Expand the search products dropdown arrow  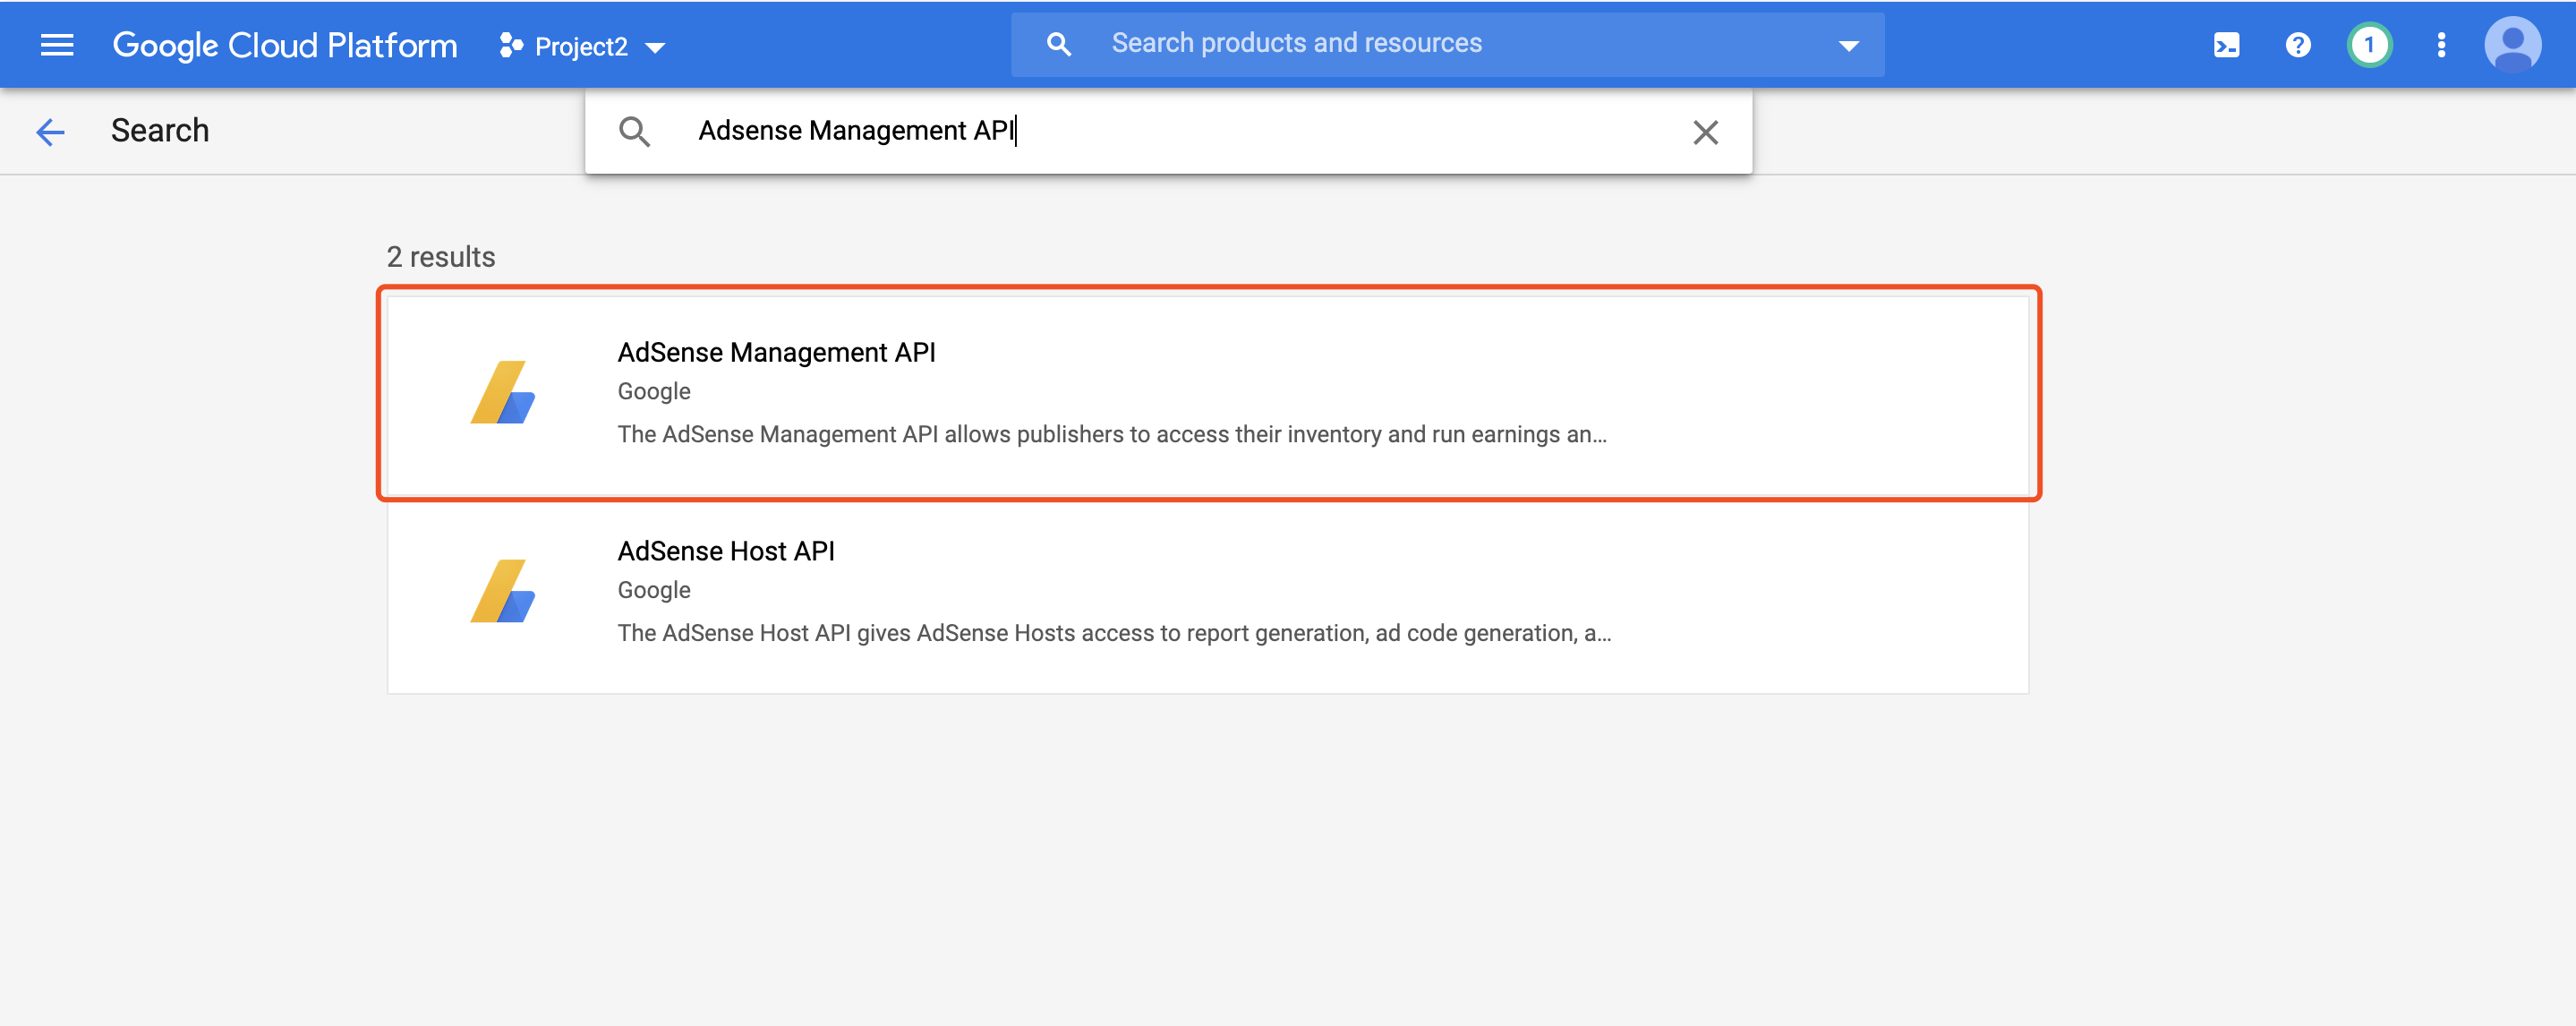click(1847, 44)
